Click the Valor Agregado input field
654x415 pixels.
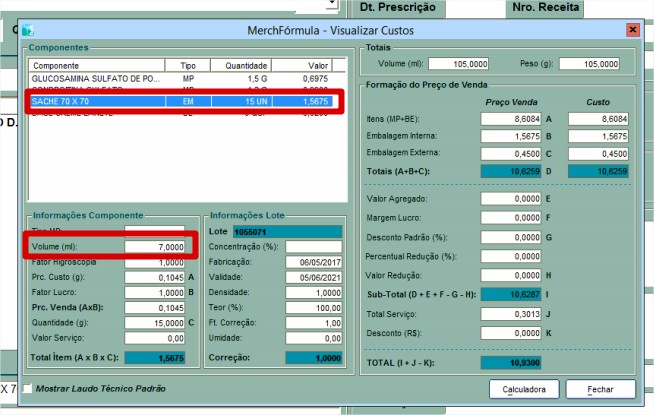point(510,199)
